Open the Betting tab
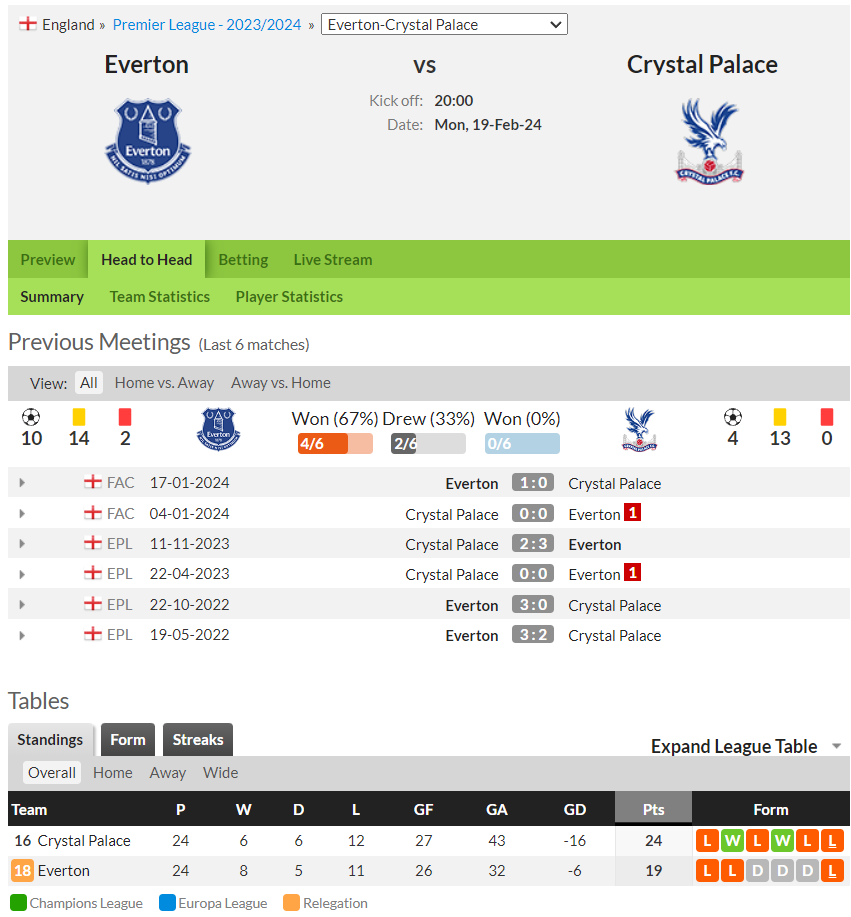The width and height of the screenshot is (851, 917). pos(243,260)
